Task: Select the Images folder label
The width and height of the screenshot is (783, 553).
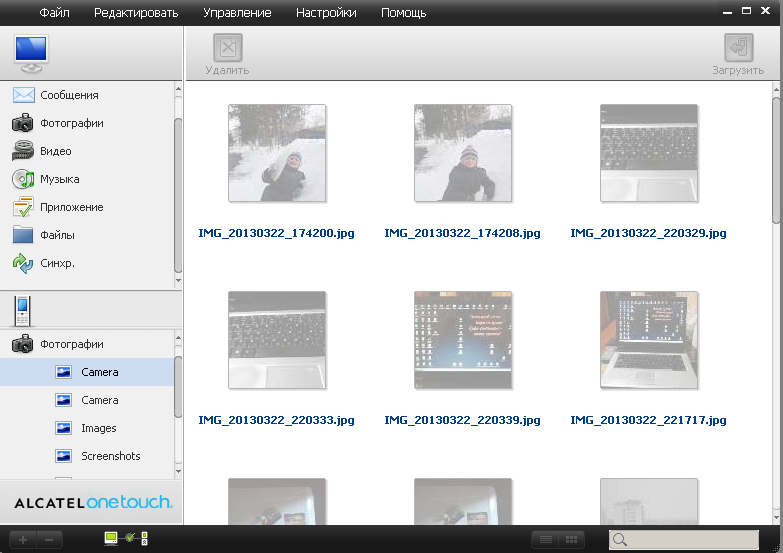Action: (x=99, y=428)
